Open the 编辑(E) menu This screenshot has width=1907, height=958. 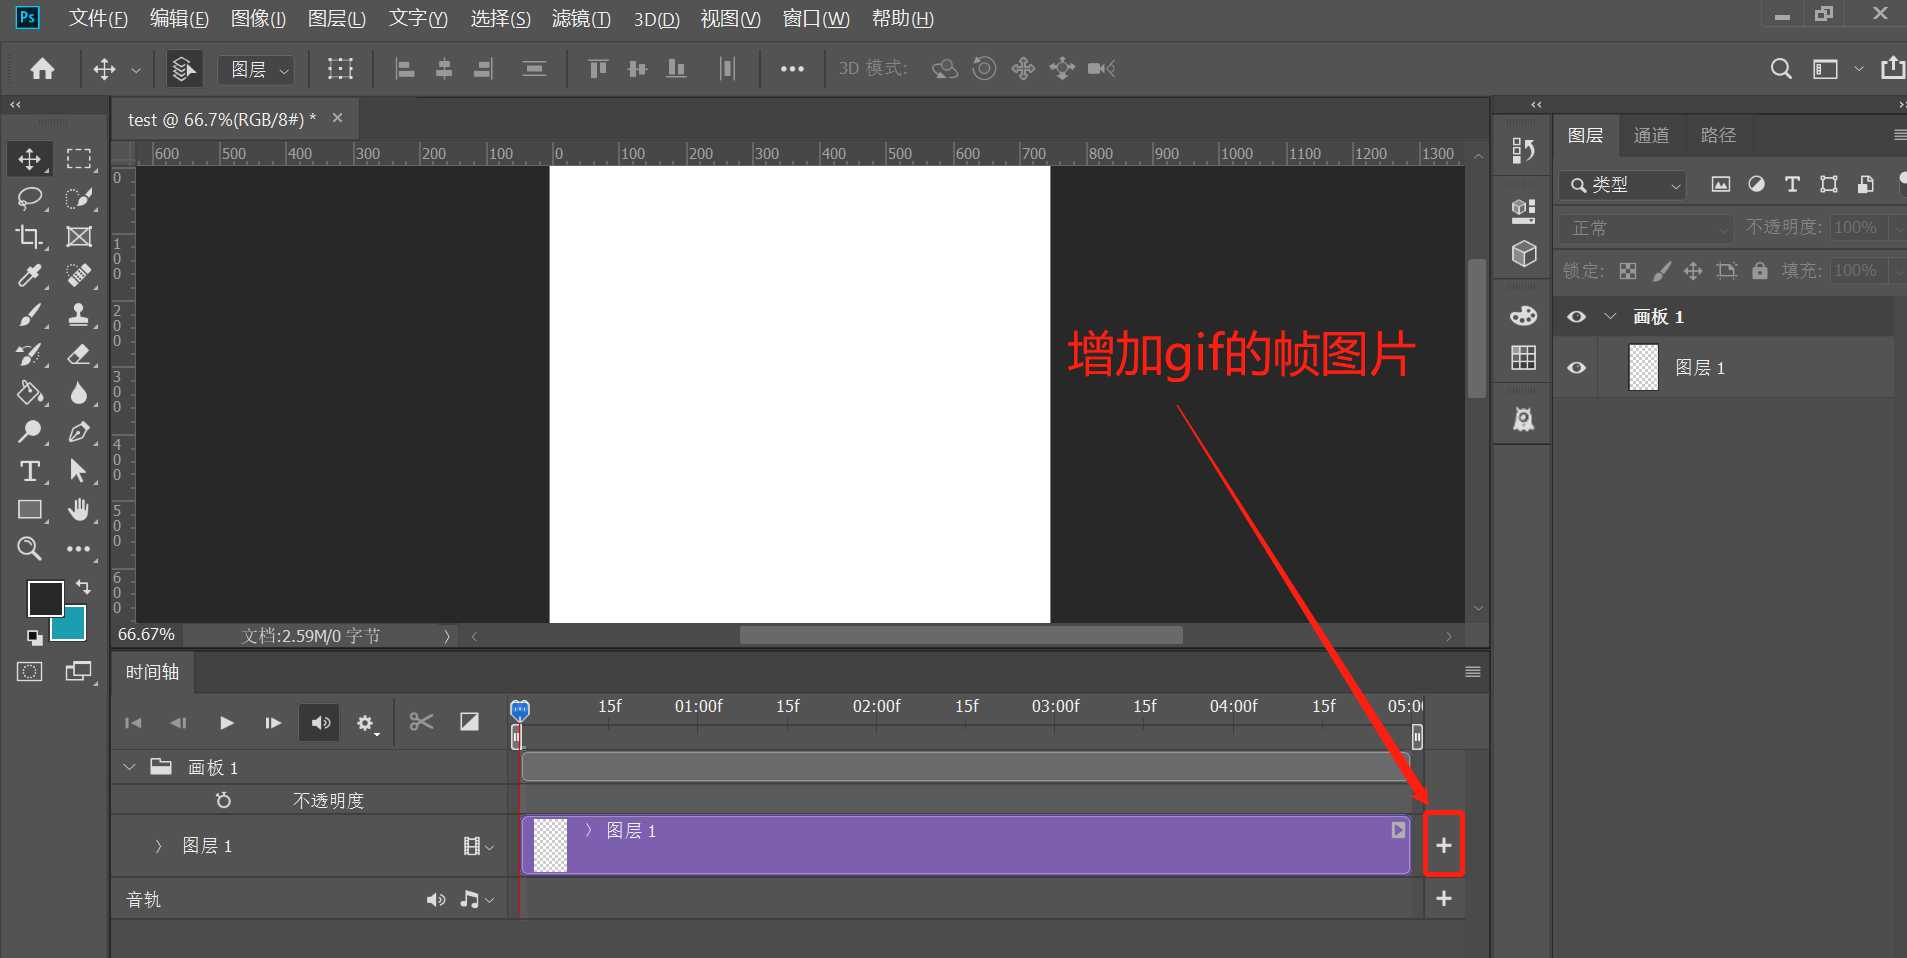point(179,19)
